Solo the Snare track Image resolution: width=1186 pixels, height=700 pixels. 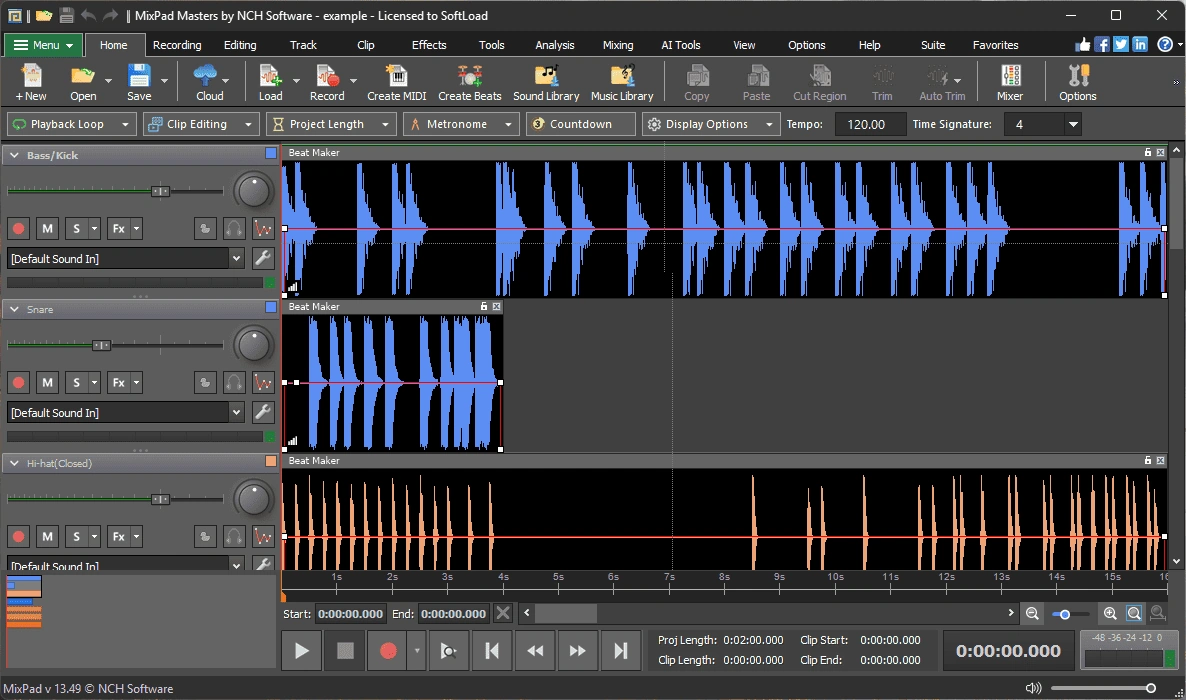[x=76, y=382]
